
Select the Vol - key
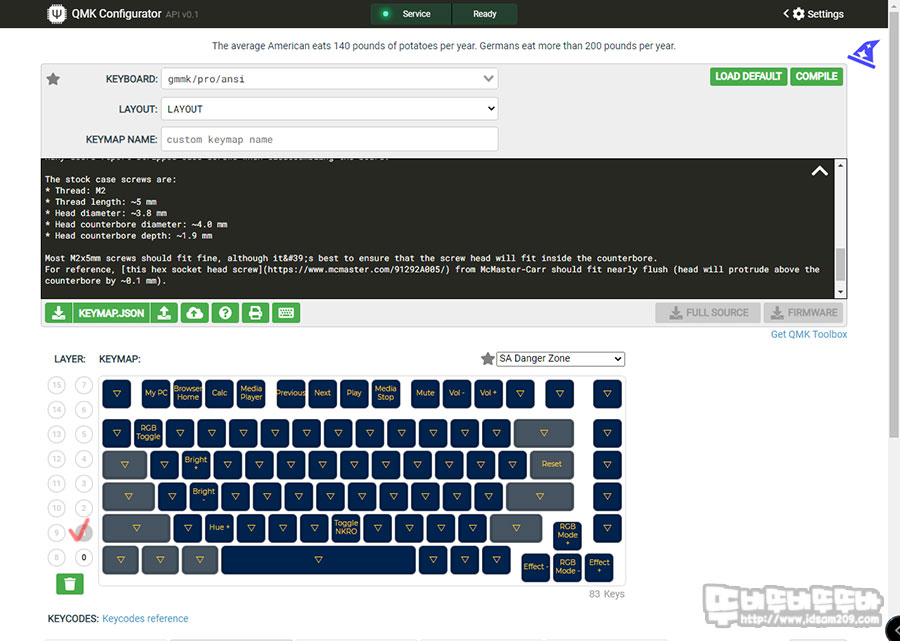pyautogui.click(x=457, y=394)
